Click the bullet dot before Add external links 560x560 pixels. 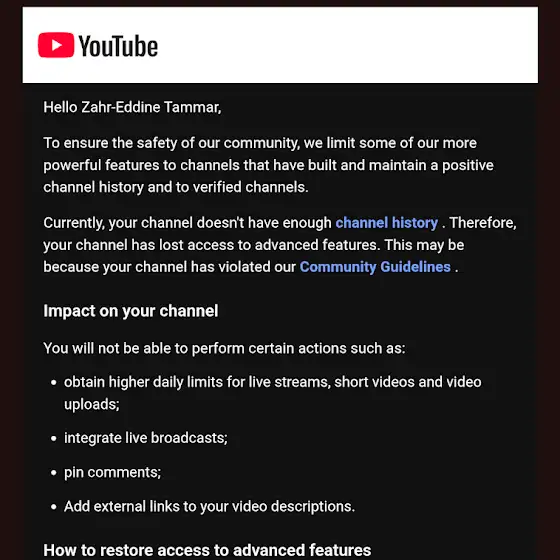(54, 507)
